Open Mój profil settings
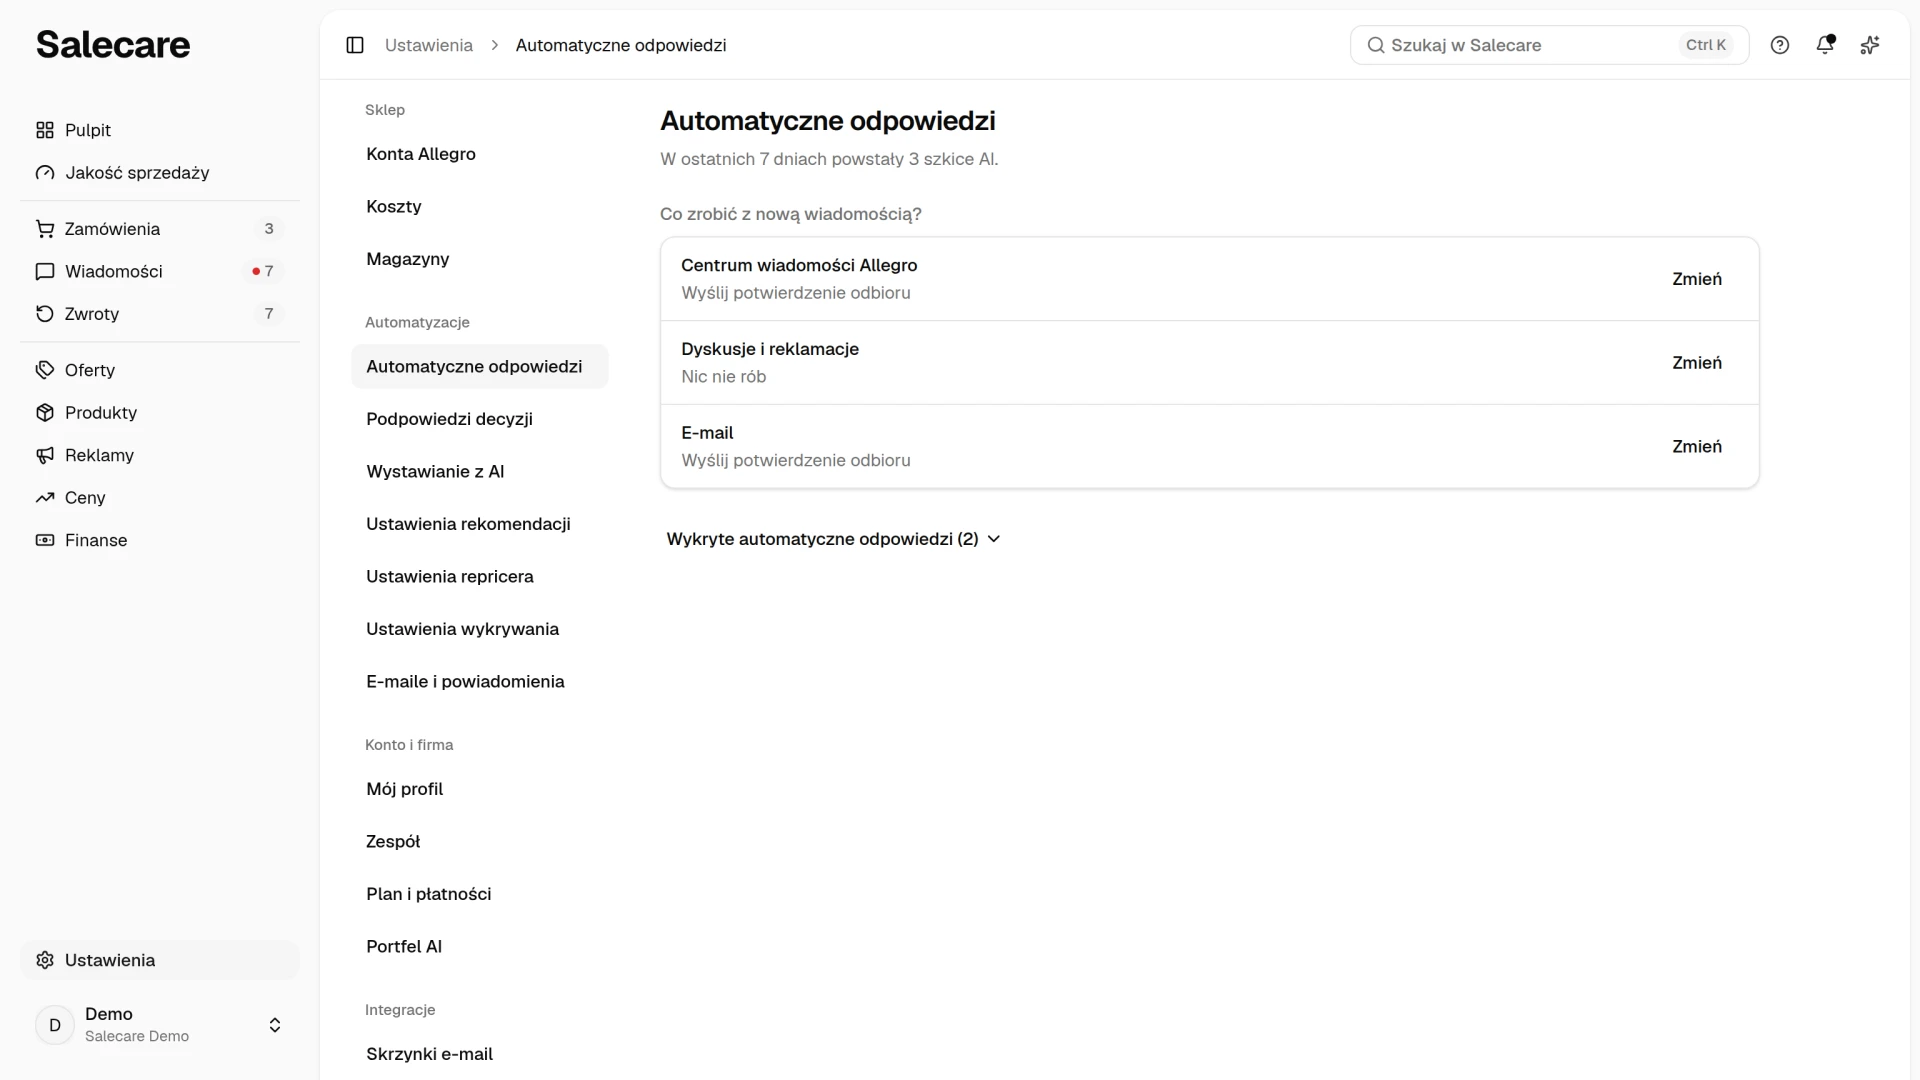 (x=480, y=789)
